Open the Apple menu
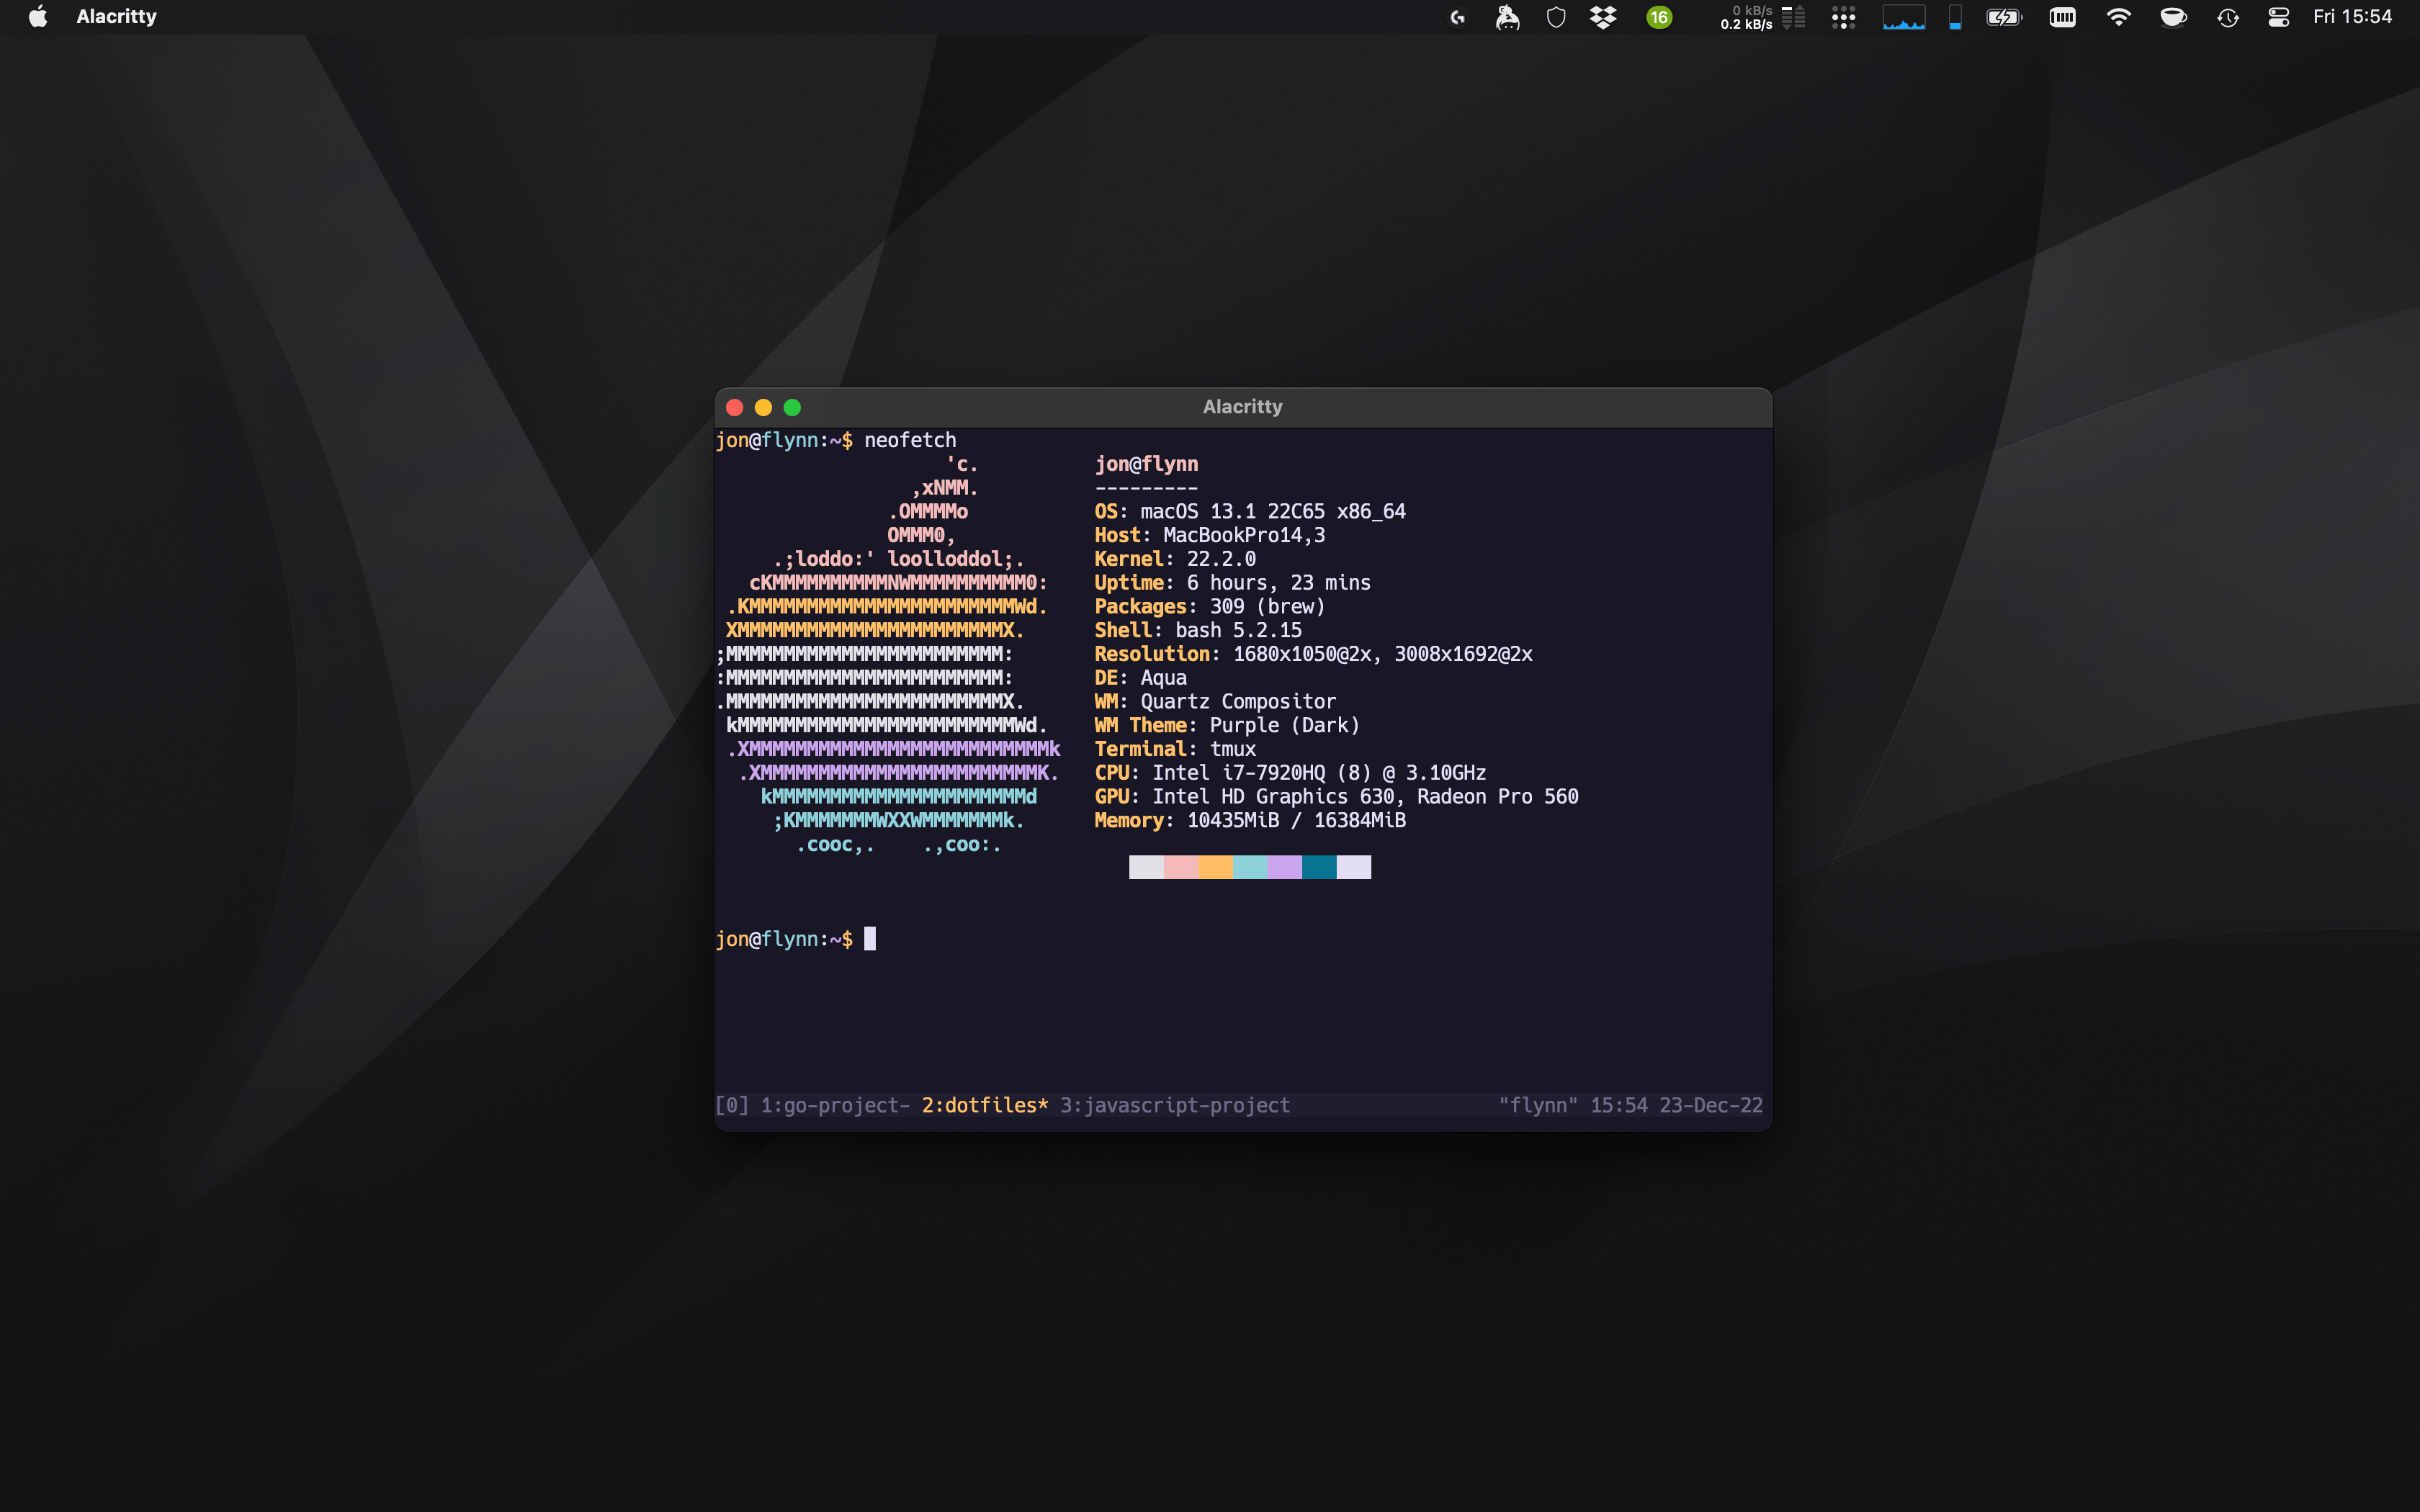 (38, 17)
